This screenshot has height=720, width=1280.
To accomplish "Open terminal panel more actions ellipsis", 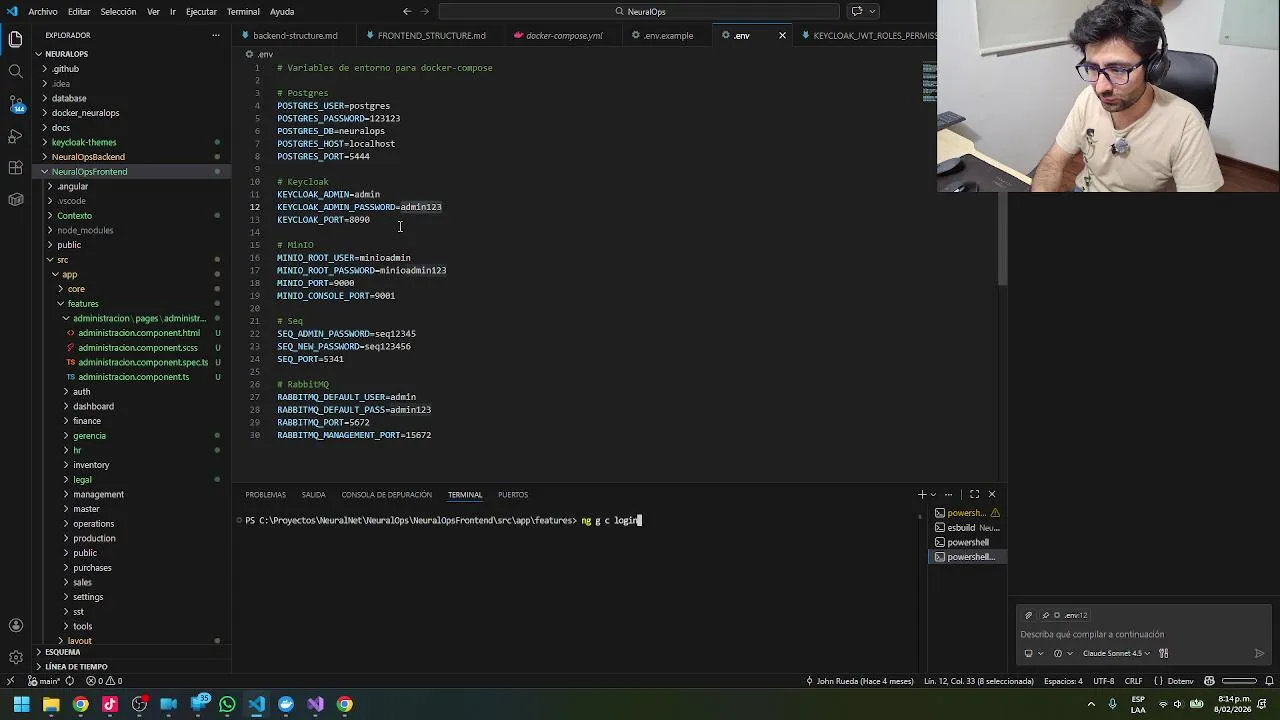I will coord(949,494).
